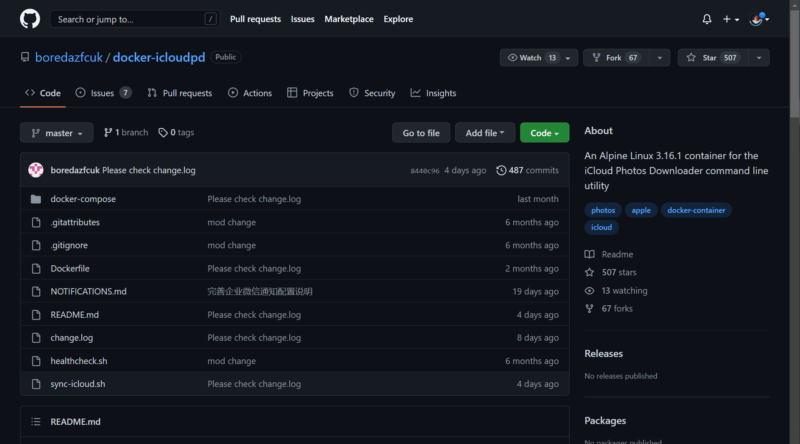Open the Packages heading link

(x=605, y=421)
